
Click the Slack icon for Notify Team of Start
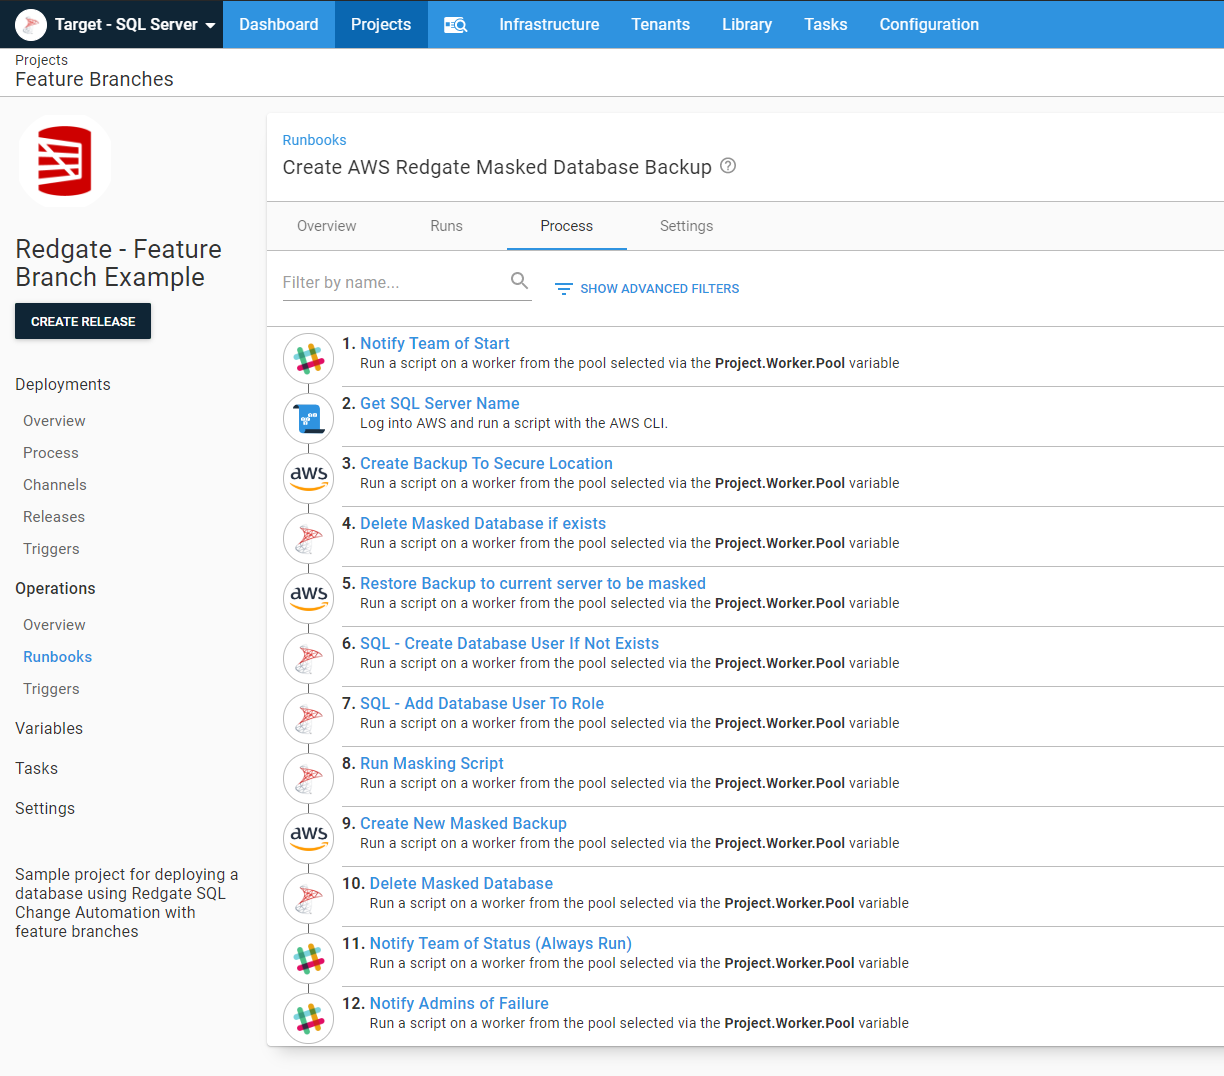[308, 358]
